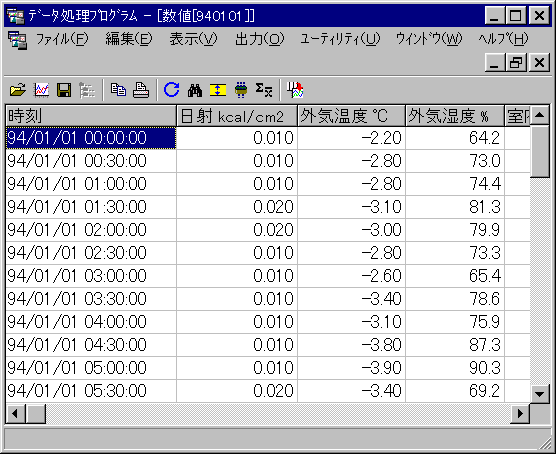Refresh data with the blue circular arrow
The image size is (556, 454).
(x=172, y=90)
